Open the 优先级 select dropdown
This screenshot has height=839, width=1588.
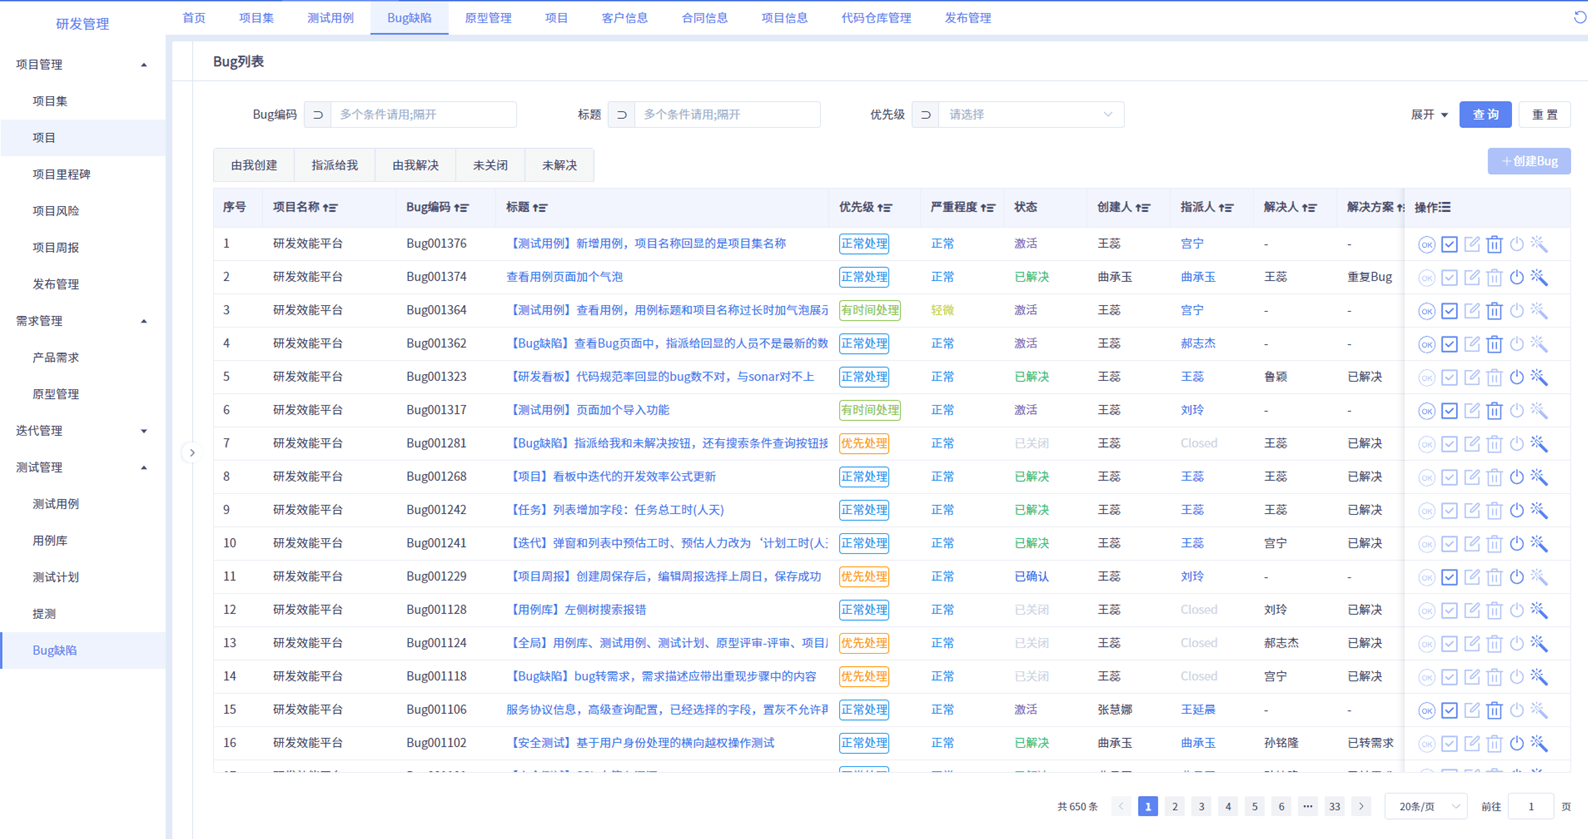(1030, 115)
